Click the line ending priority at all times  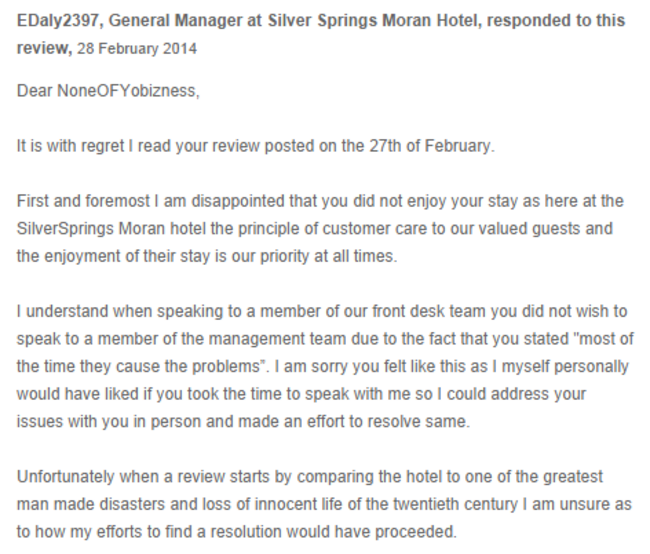coord(207,256)
